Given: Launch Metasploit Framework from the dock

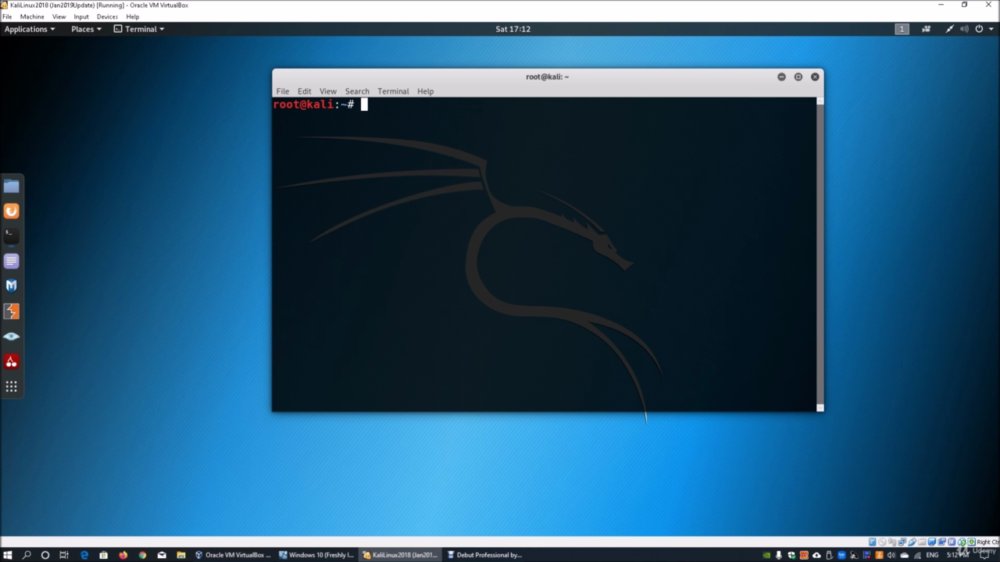Looking at the screenshot, I should click(11, 286).
